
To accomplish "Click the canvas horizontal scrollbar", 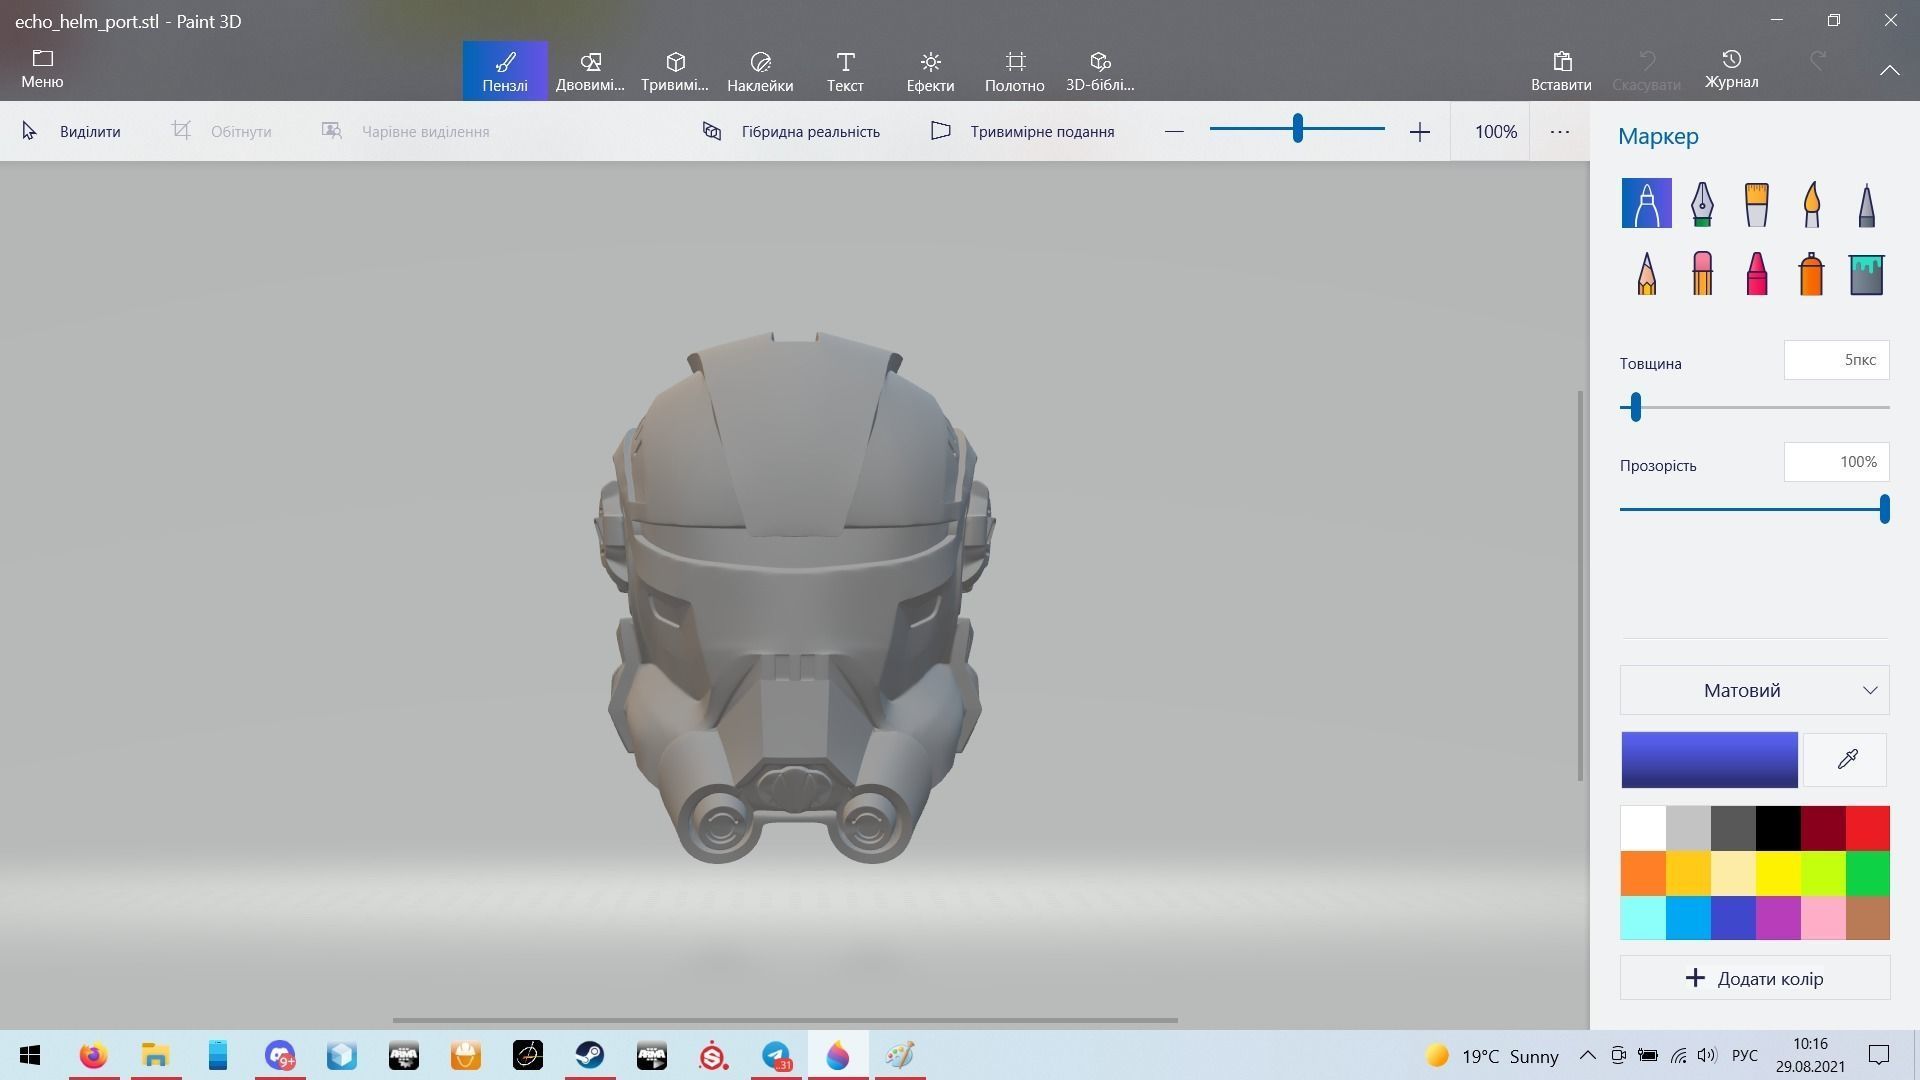I will click(785, 1020).
